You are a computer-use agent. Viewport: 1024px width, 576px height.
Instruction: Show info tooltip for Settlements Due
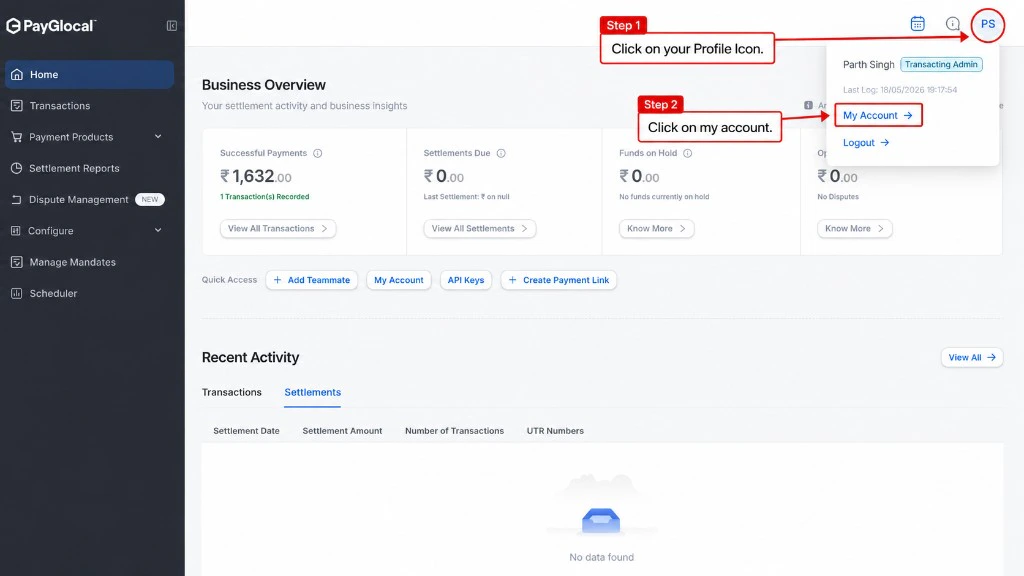[x=501, y=153]
